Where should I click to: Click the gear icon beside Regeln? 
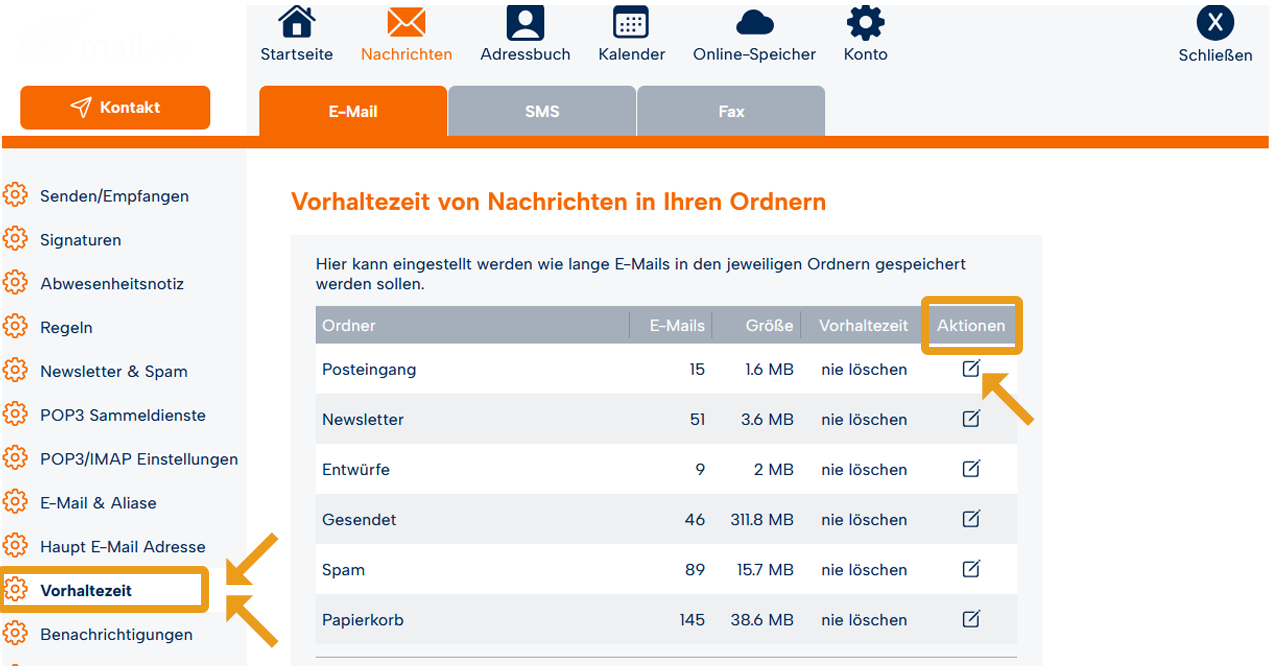click(15, 327)
